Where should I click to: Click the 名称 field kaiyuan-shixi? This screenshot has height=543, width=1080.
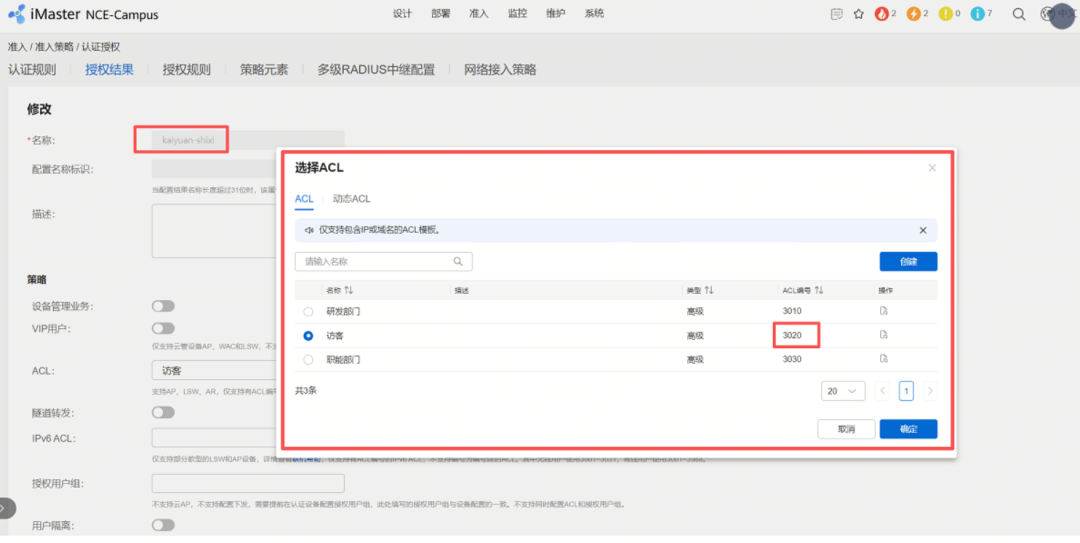(248, 140)
